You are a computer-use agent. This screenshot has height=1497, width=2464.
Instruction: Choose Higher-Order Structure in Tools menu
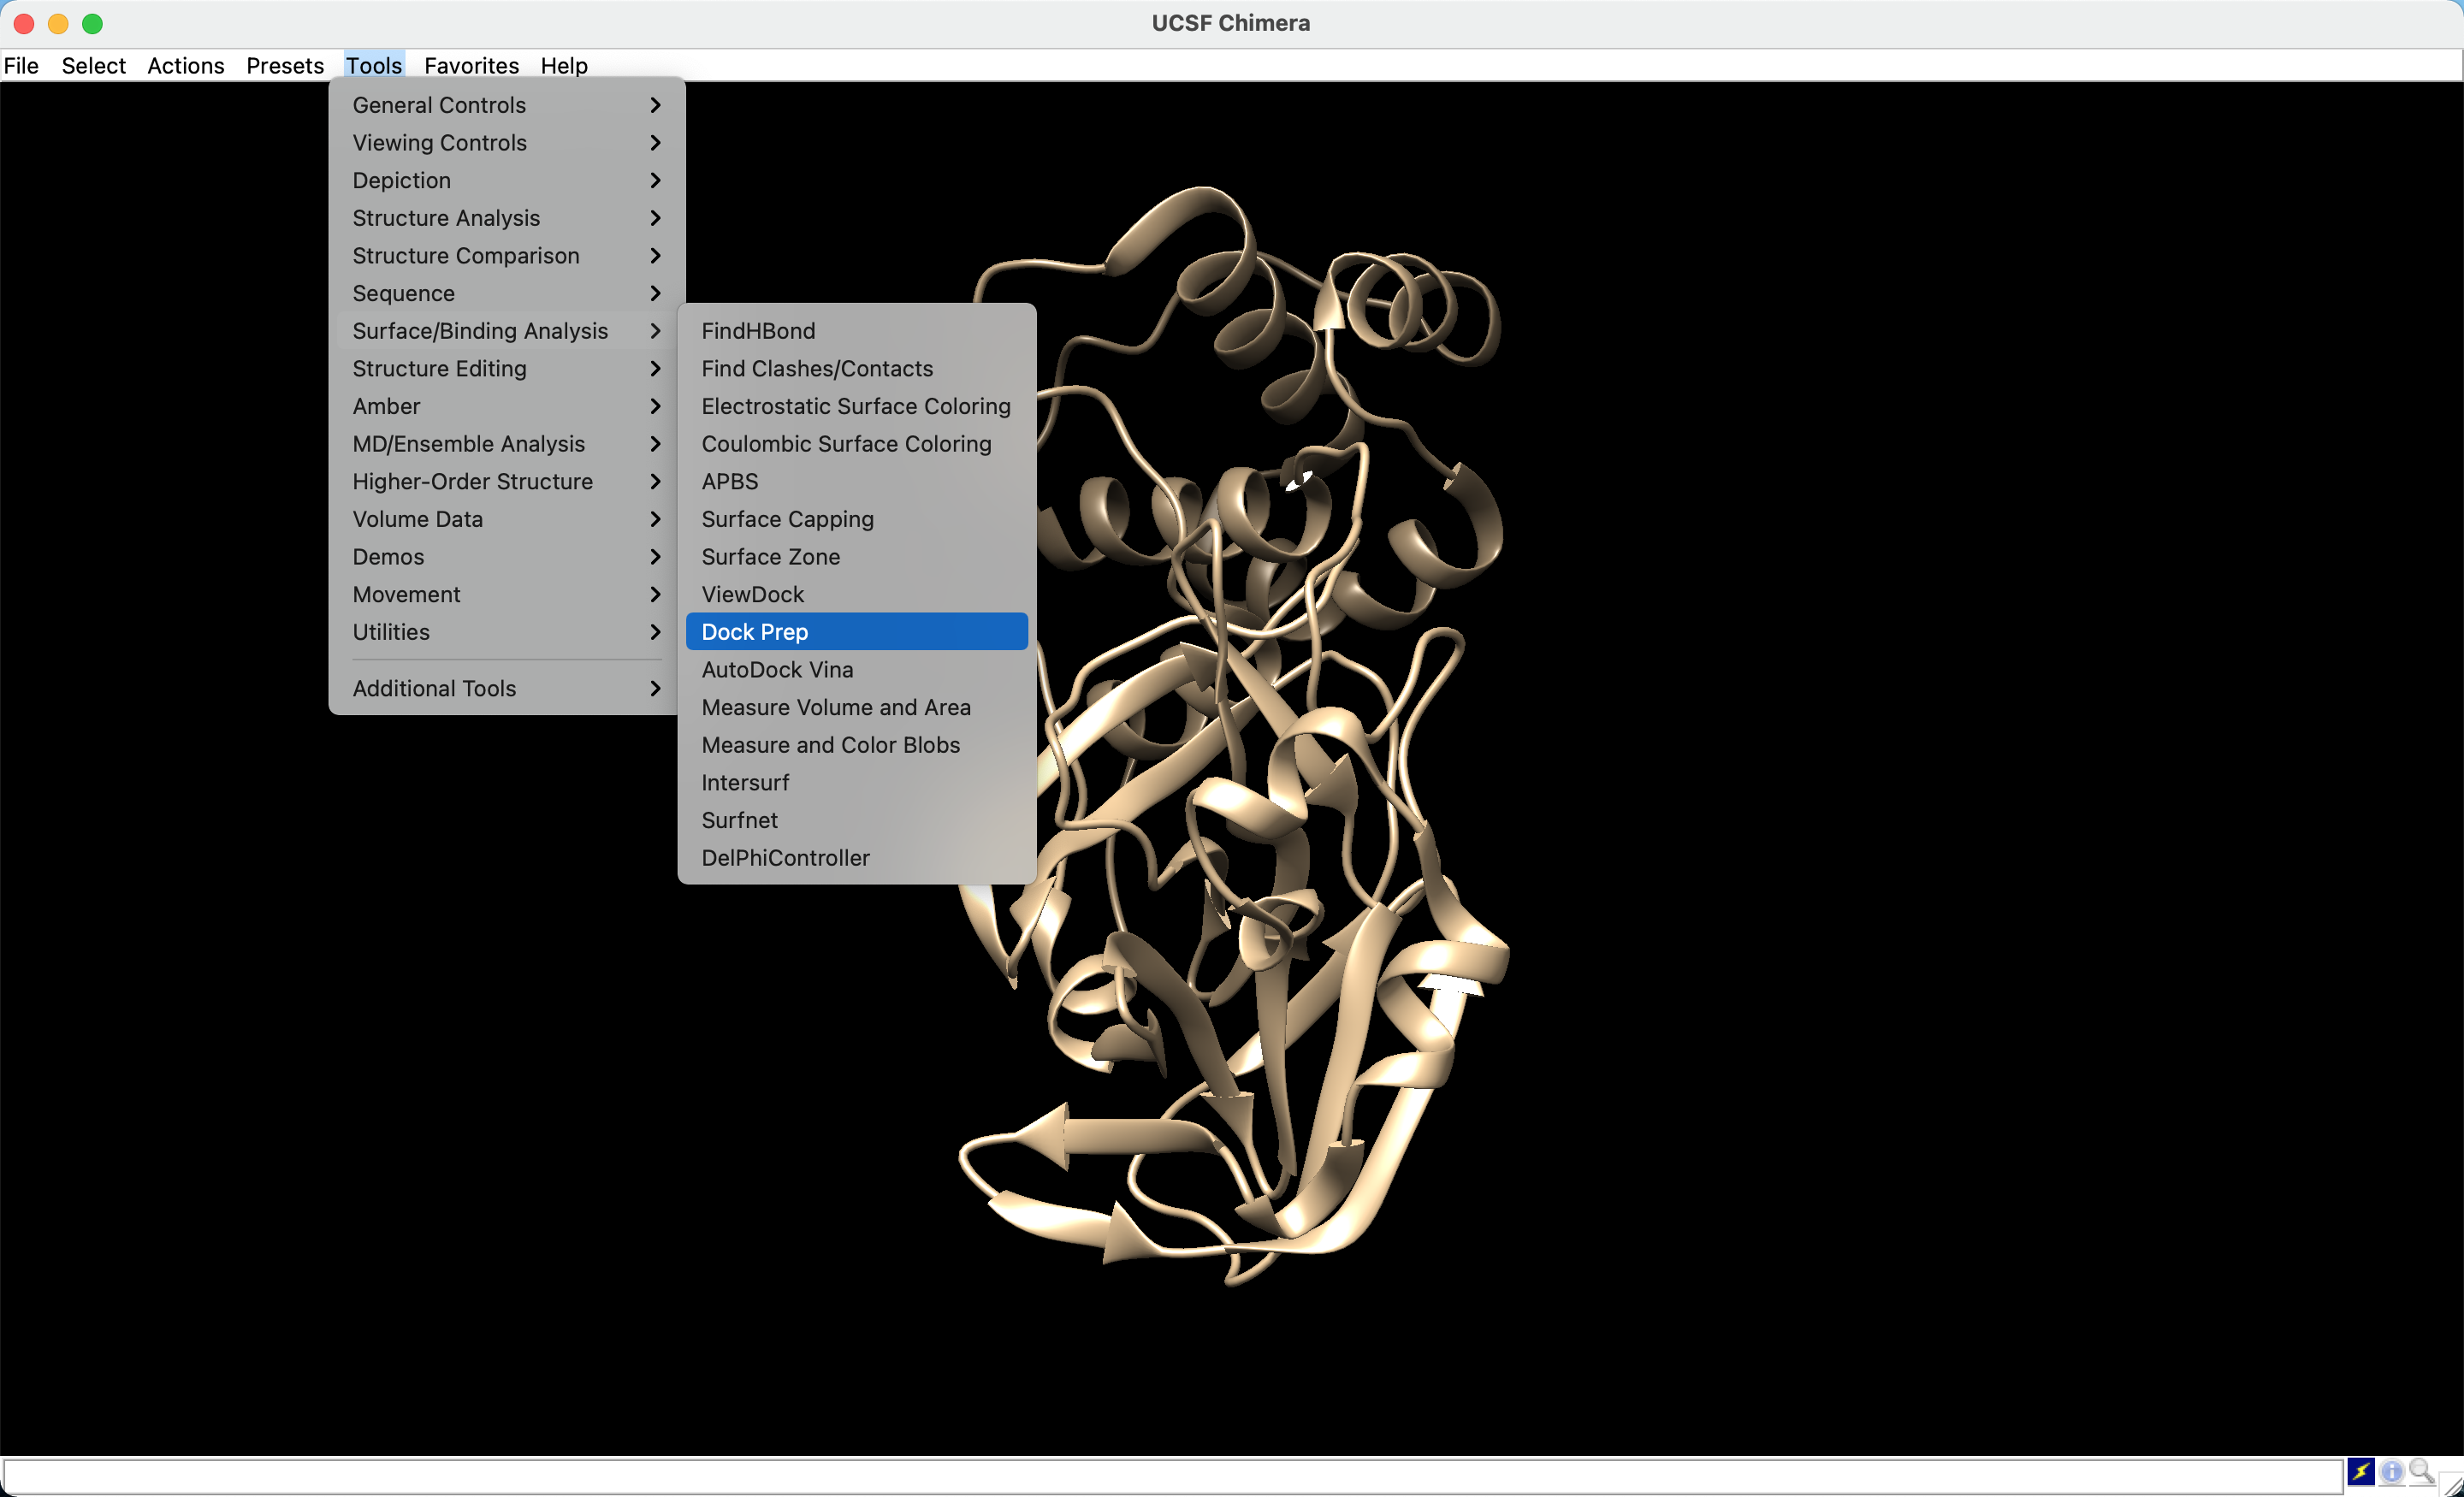(x=507, y=482)
